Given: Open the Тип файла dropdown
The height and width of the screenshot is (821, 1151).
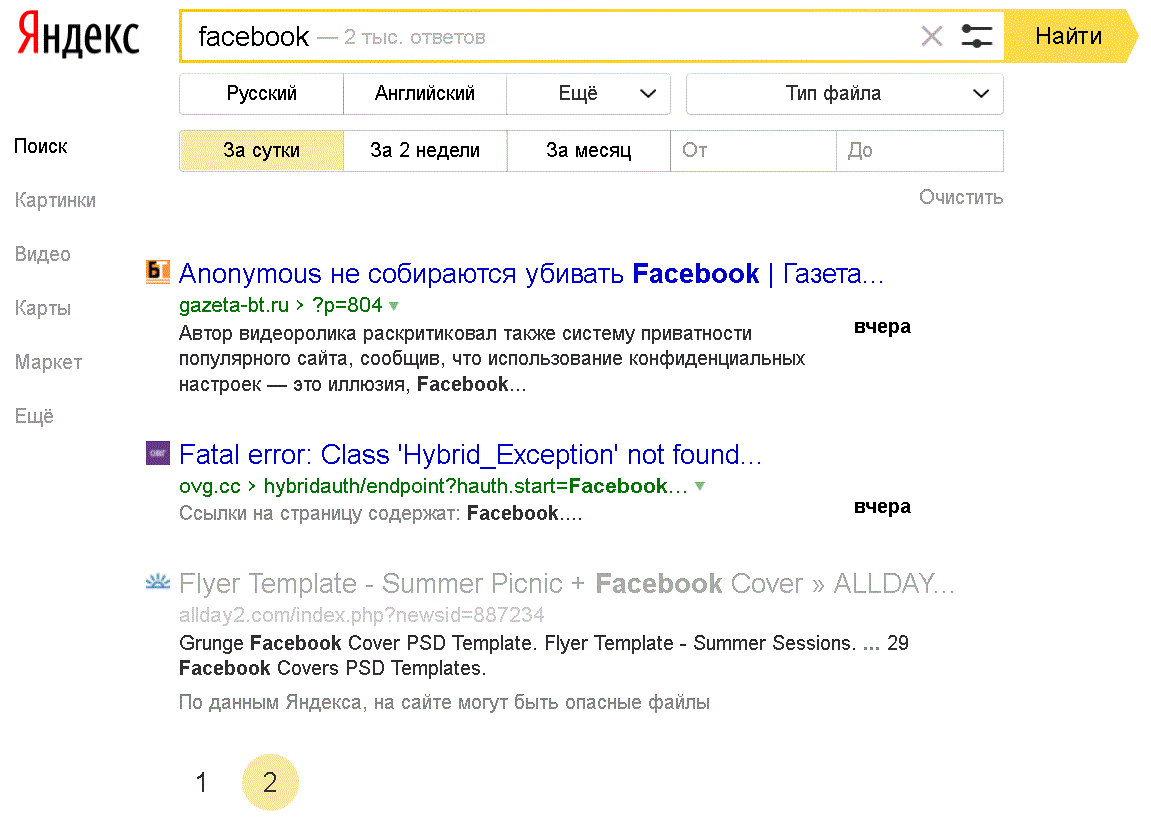Looking at the screenshot, I should [844, 94].
